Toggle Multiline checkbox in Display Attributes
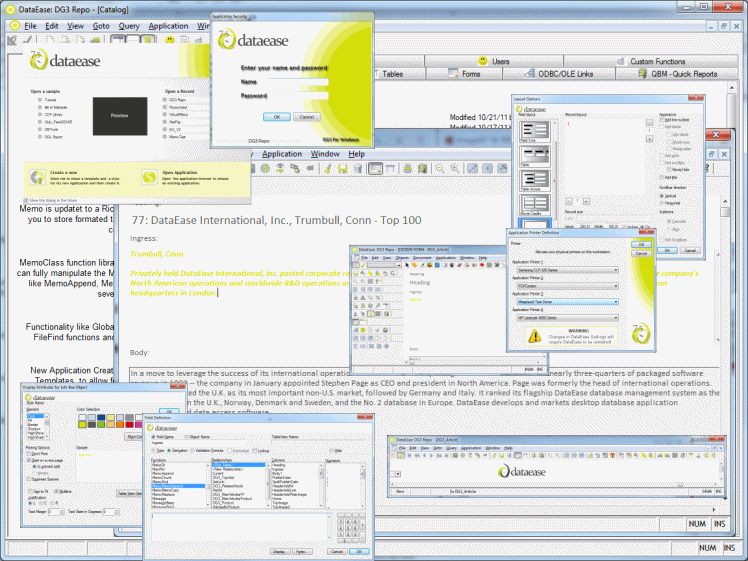This screenshot has height=561, width=748. [x=56, y=491]
